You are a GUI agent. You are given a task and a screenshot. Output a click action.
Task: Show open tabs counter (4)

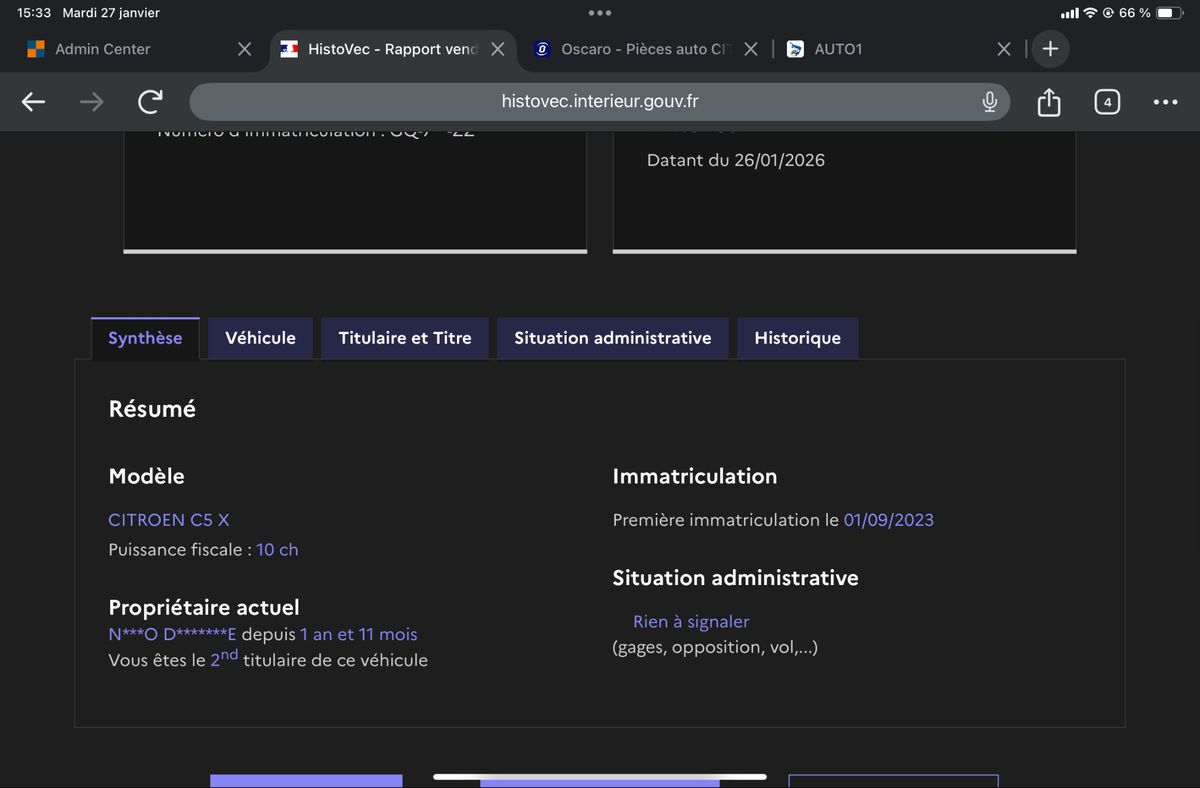pyautogui.click(x=1107, y=101)
